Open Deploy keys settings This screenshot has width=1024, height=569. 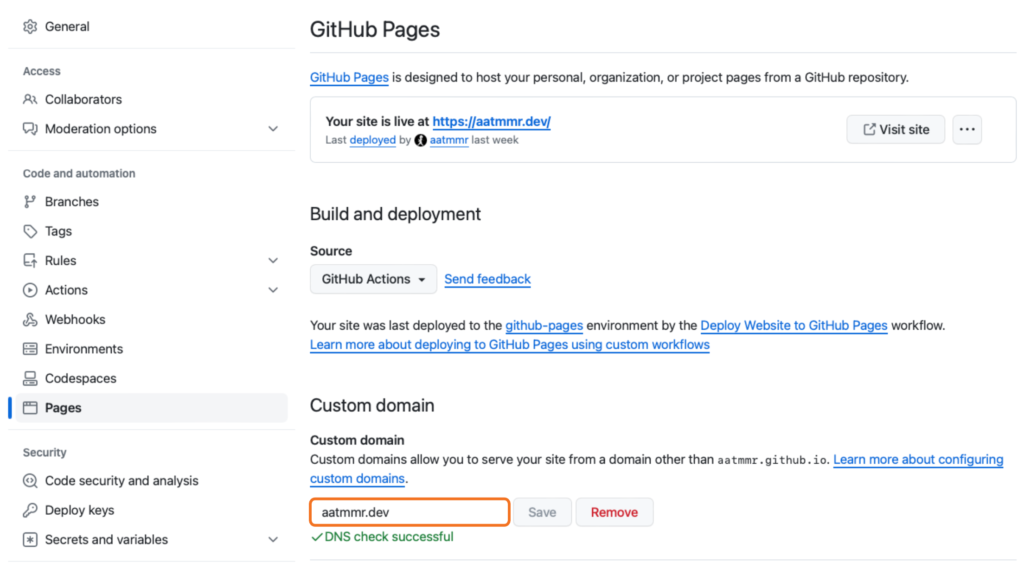pos(79,510)
